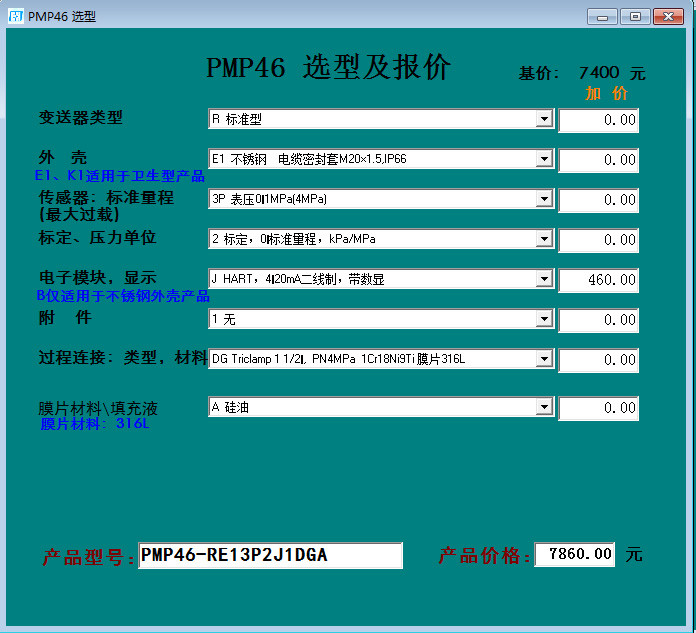Click the 加价 field for 变送器类型

(598, 120)
